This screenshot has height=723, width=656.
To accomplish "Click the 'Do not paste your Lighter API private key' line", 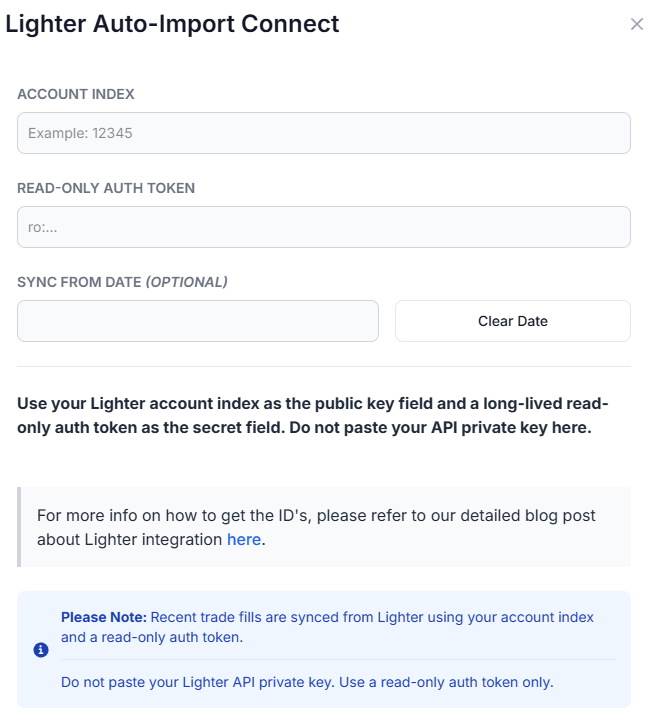I will point(307,682).
